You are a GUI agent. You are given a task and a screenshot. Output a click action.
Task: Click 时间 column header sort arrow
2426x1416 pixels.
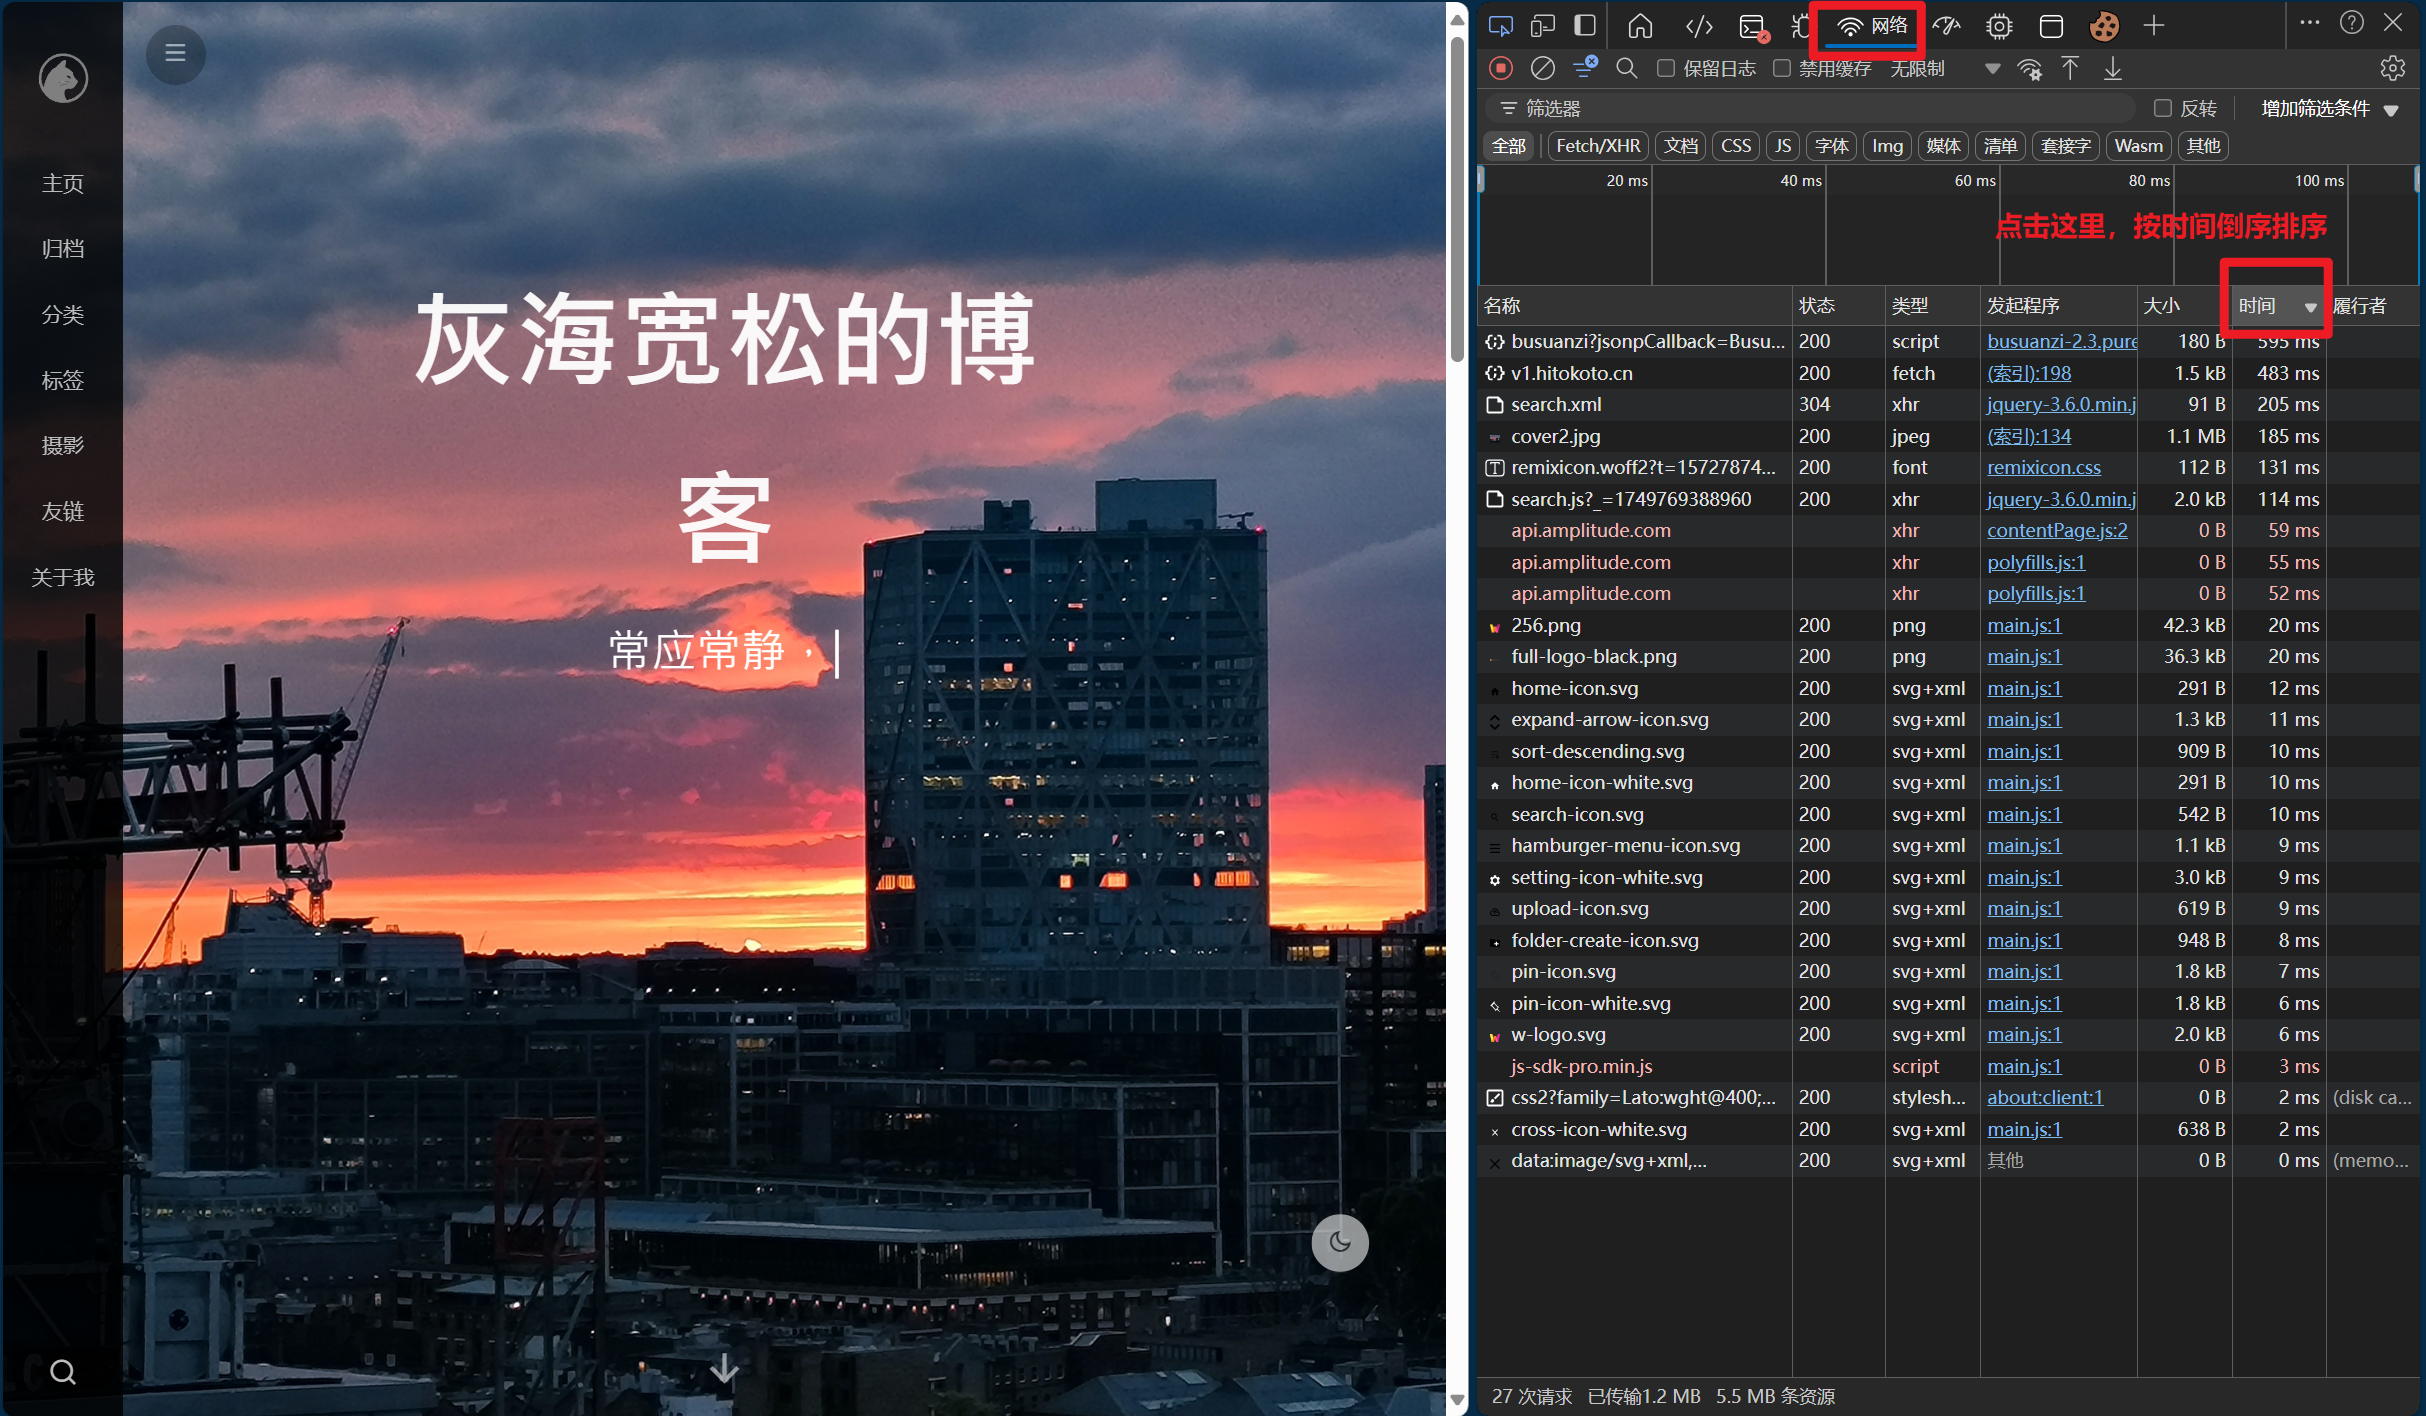[x=2310, y=307]
